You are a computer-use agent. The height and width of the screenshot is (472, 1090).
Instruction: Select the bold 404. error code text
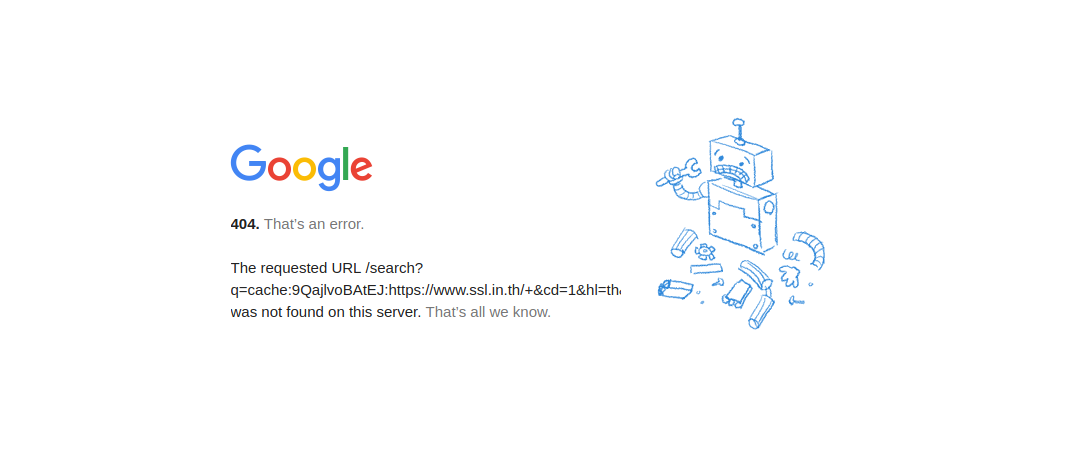pyautogui.click(x=245, y=224)
